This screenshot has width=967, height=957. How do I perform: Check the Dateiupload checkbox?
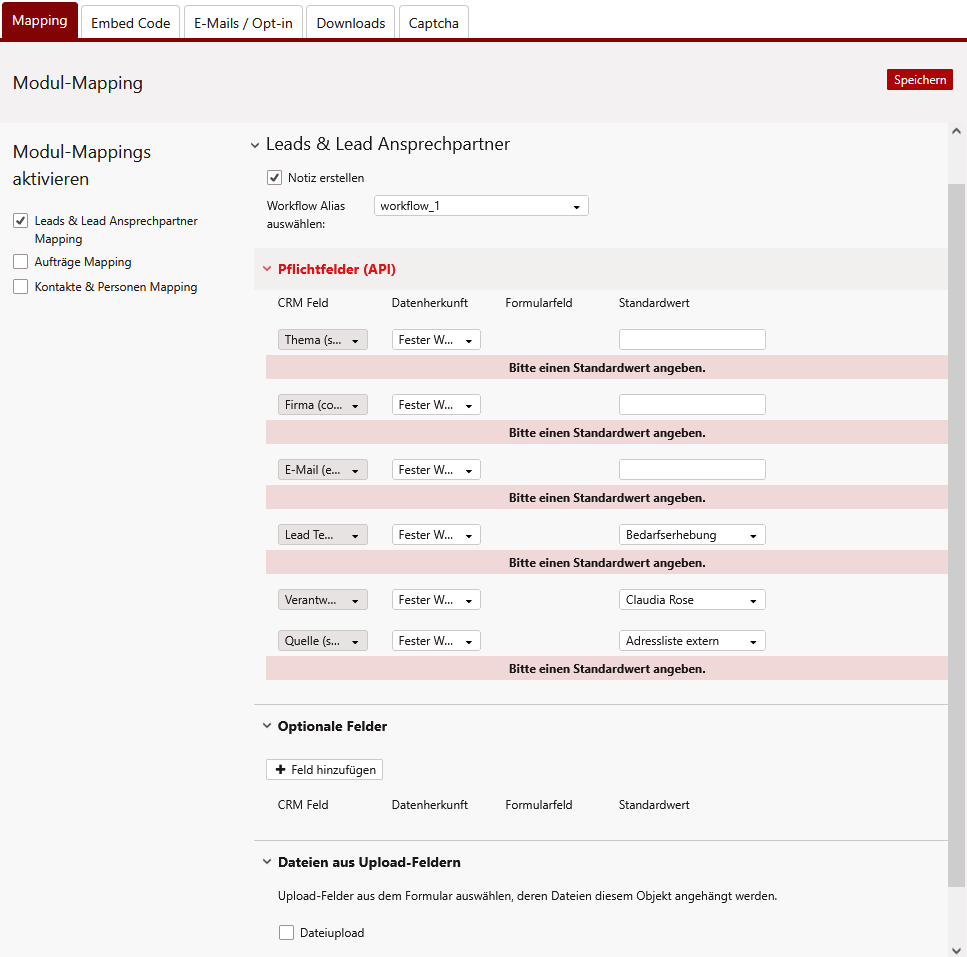pos(287,933)
